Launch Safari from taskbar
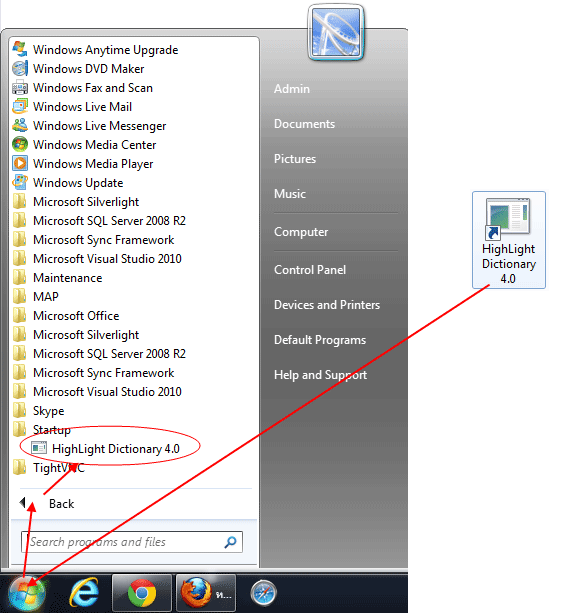 coord(263,593)
